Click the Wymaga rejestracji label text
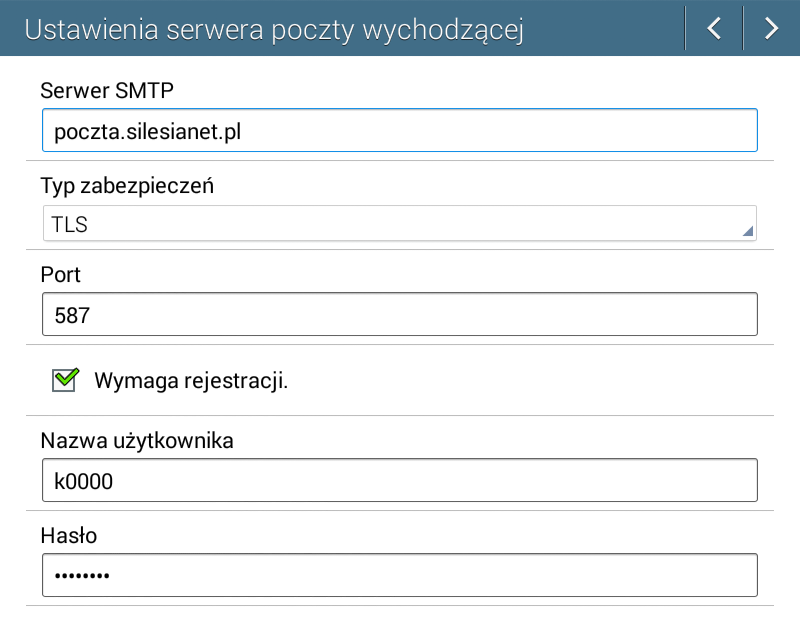 pyautogui.click(x=191, y=381)
